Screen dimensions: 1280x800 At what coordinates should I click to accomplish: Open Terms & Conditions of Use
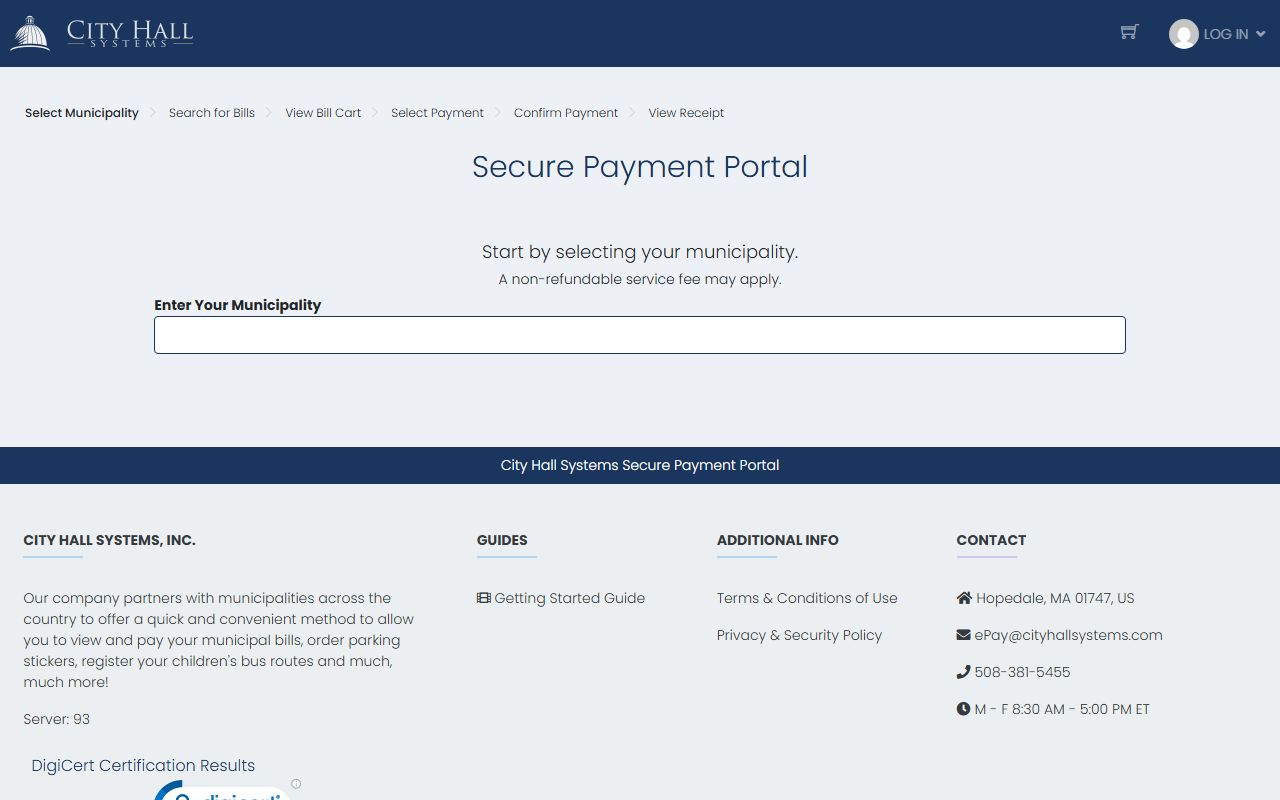[x=807, y=598]
